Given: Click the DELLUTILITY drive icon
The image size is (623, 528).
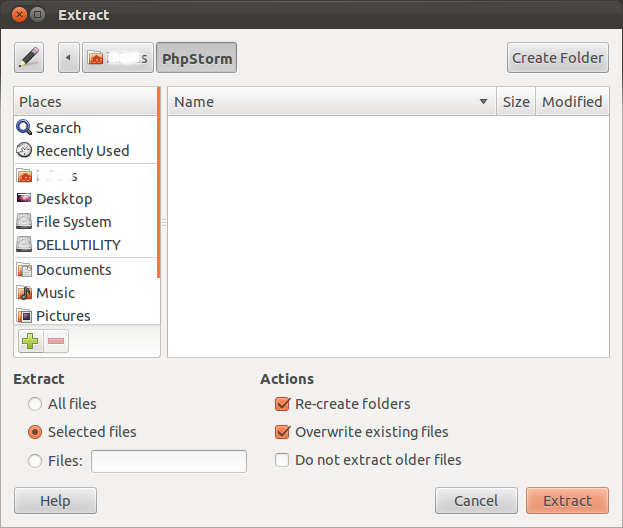Looking at the screenshot, I should [x=24, y=244].
